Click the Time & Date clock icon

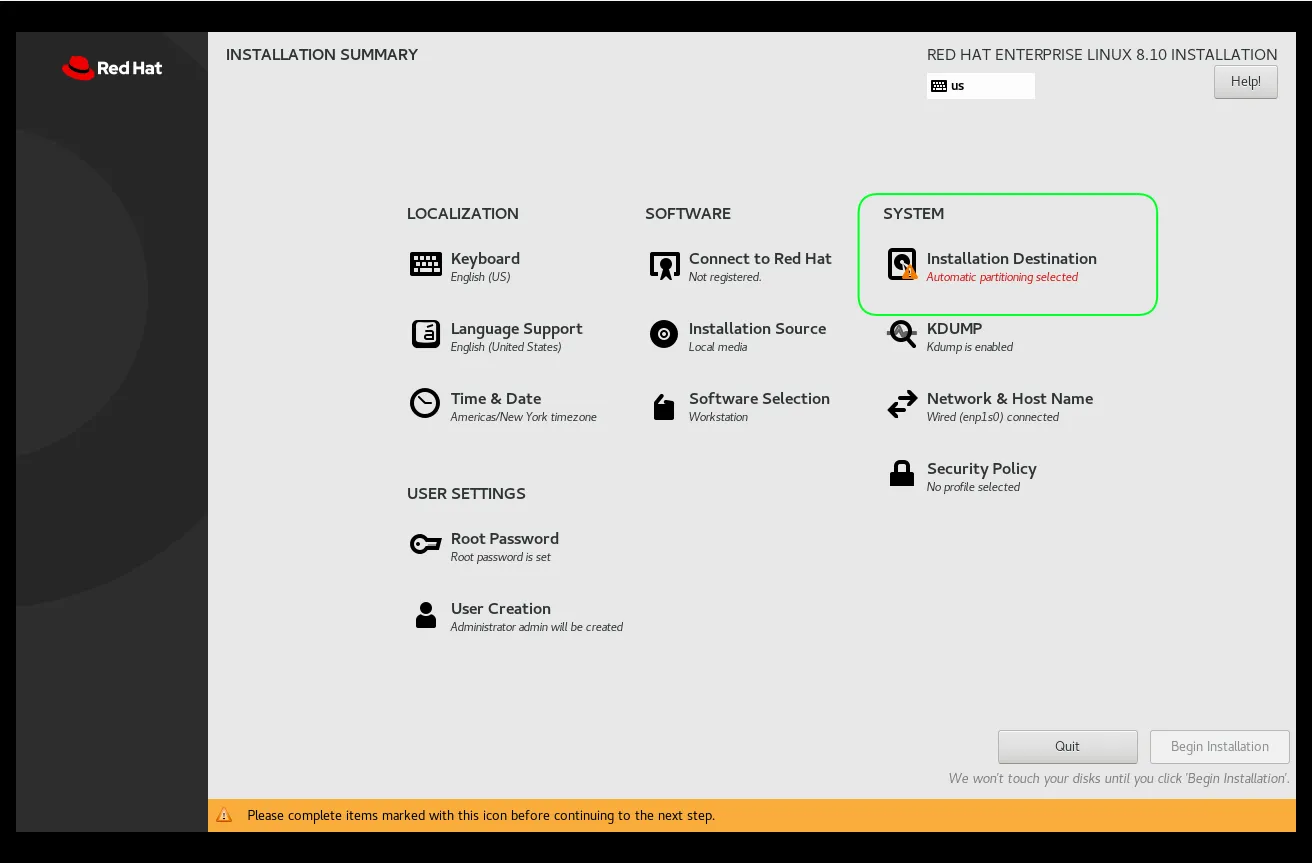425,403
